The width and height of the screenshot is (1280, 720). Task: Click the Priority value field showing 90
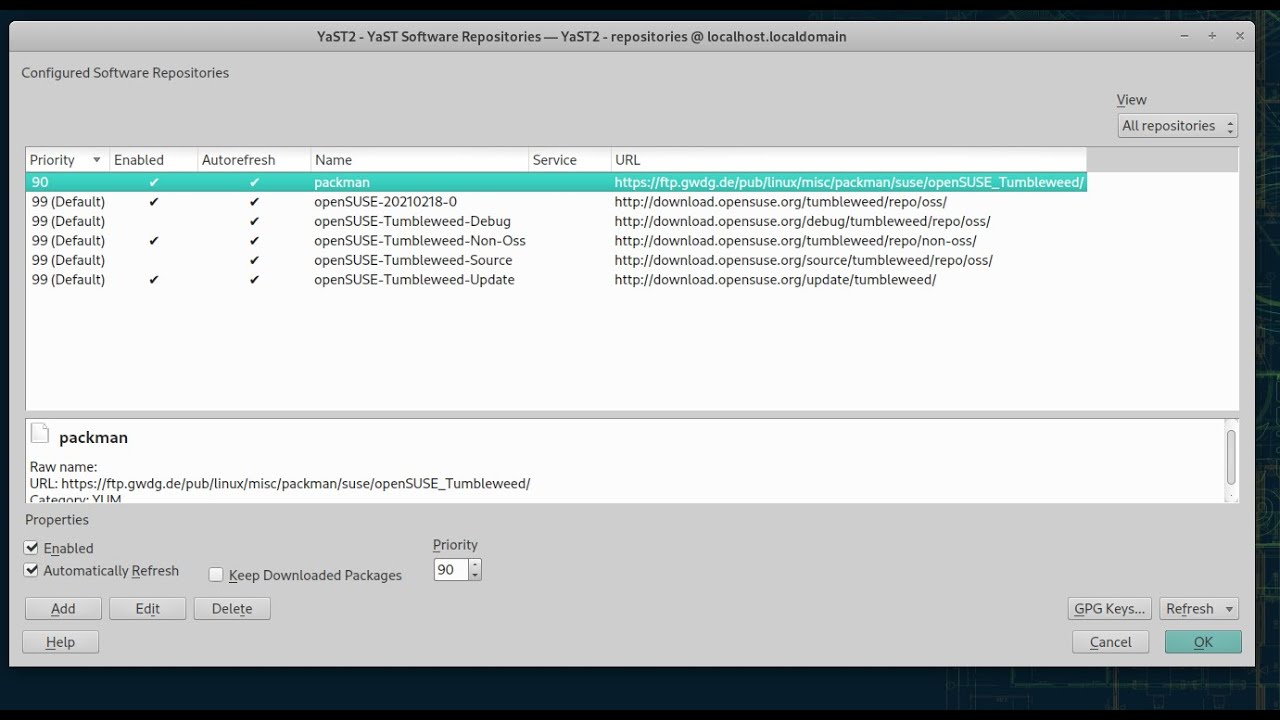451,570
